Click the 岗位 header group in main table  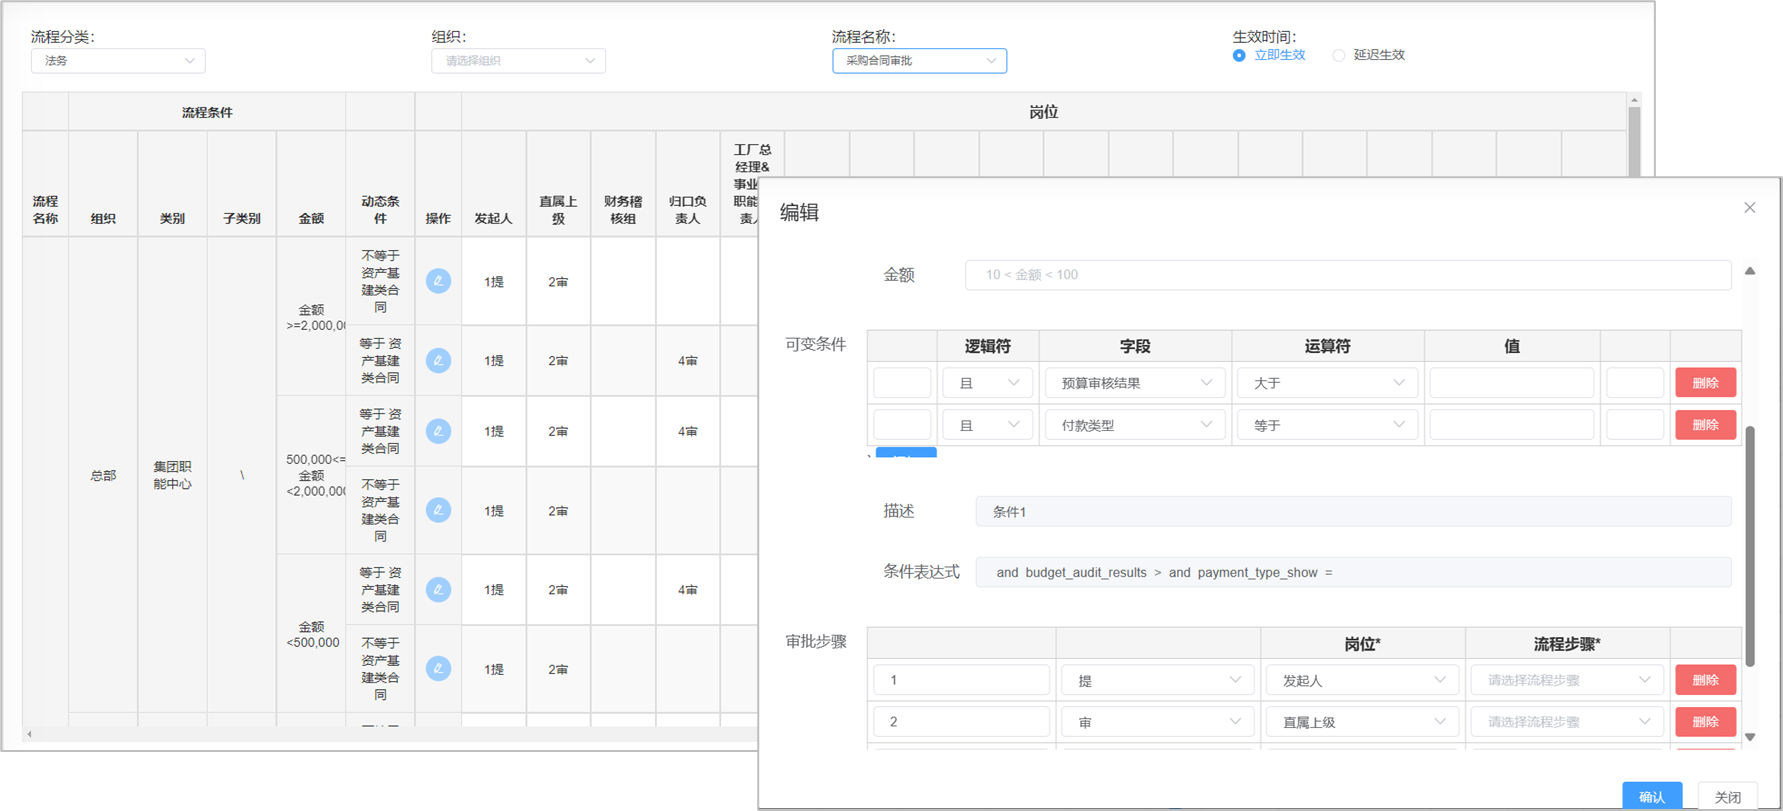[x=1043, y=112]
